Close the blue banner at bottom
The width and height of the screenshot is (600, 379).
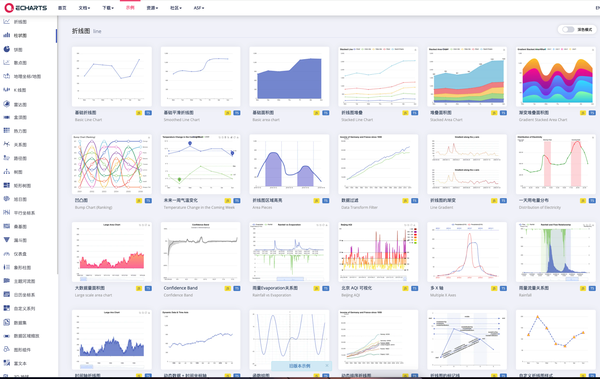coord(327,366)
